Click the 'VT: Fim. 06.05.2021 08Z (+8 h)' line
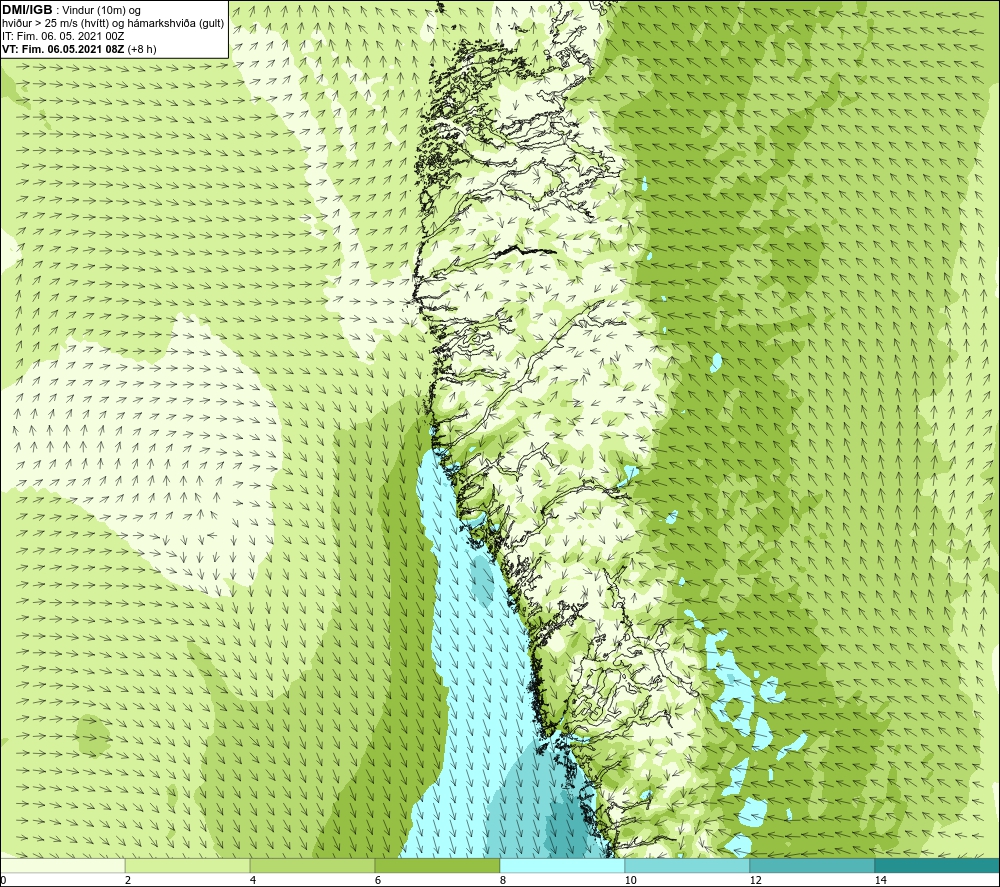 (x=79, y=49)
